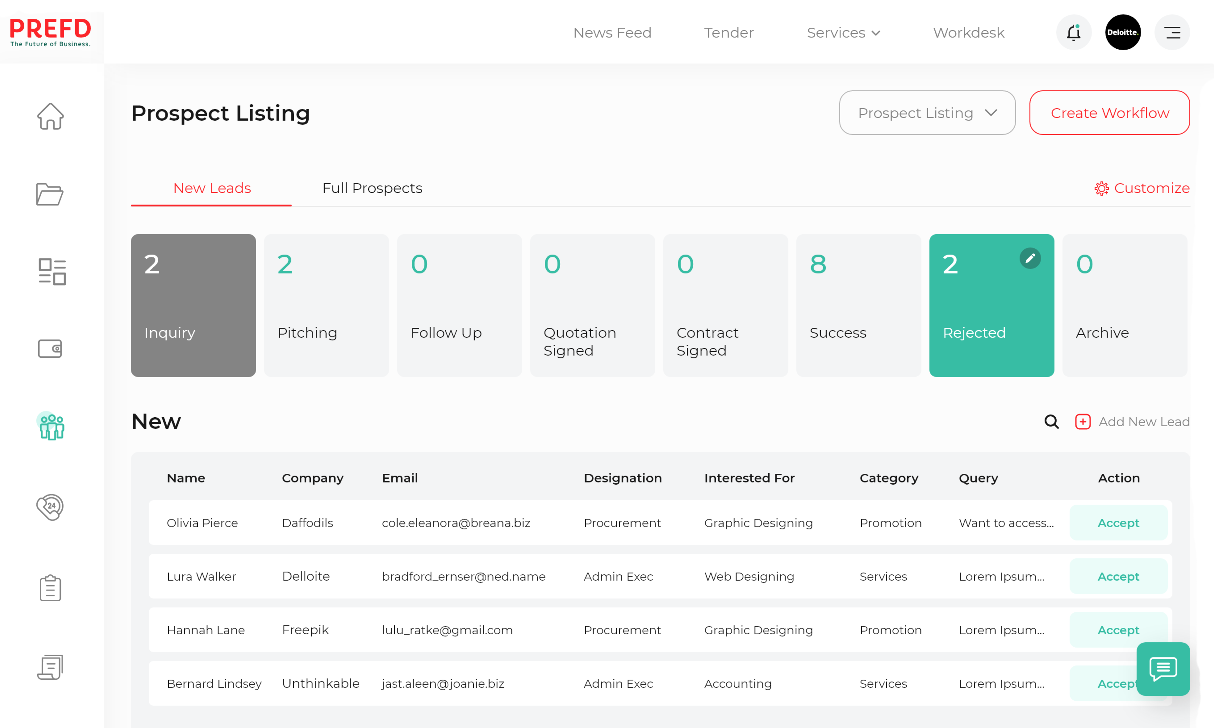Open the Deloitte profile avatar

pos(1123,32)
